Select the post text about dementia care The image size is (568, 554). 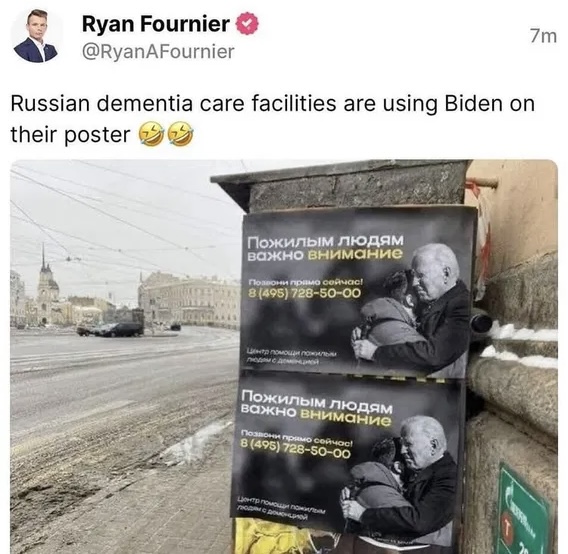[x=272, y=119]
